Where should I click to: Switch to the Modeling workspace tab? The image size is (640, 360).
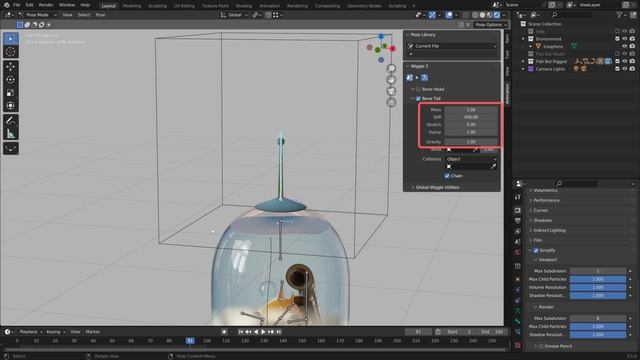point(132,6)
